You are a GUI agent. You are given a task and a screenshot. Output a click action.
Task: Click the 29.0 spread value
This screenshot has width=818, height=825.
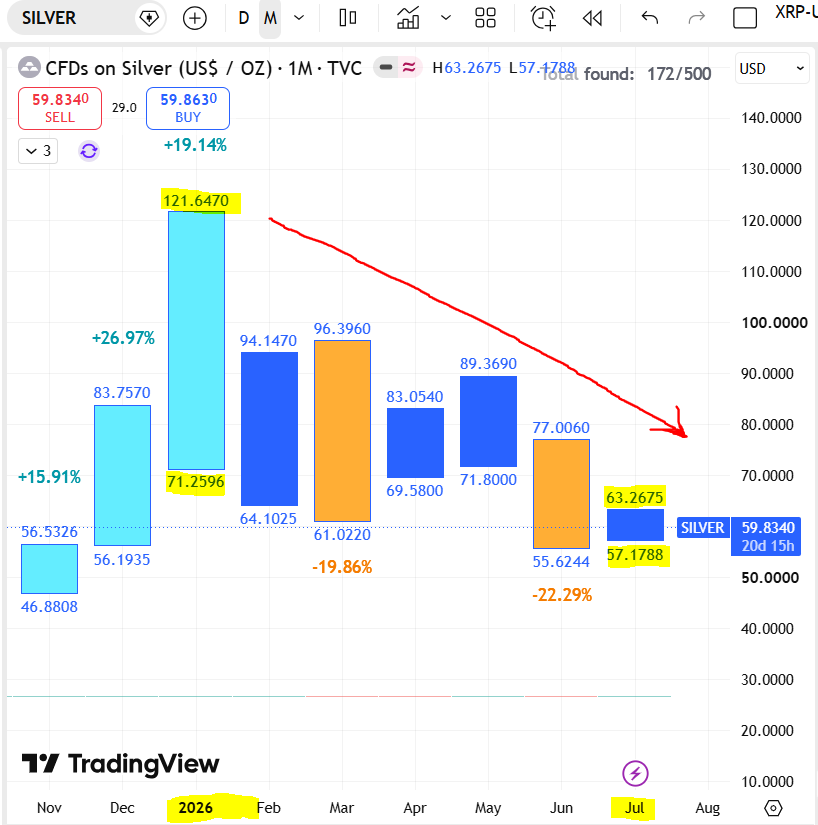124,108
